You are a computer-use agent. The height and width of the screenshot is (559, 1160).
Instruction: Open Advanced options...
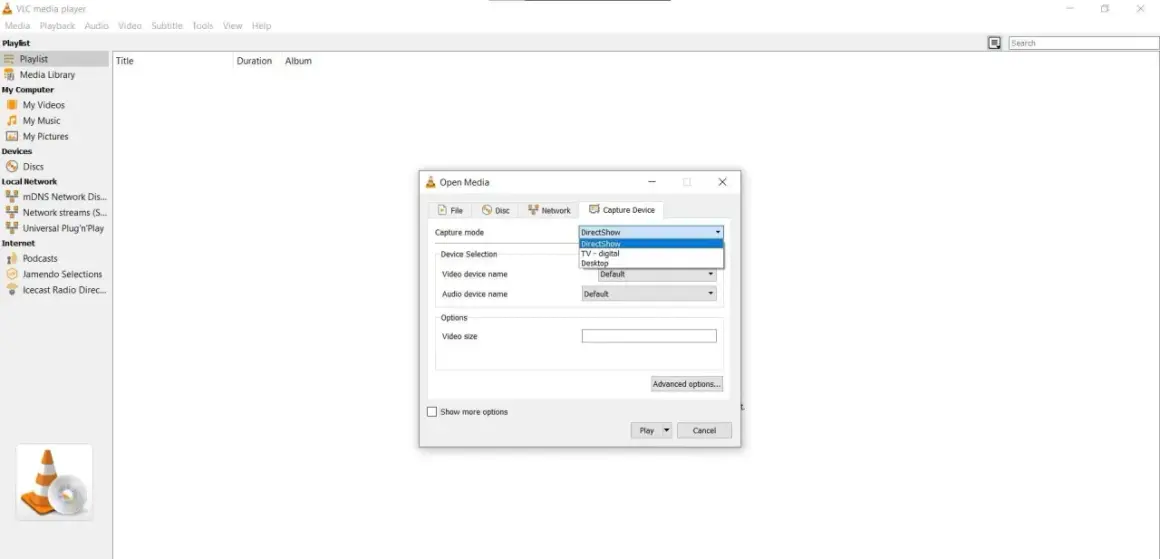pyautogui.click(x=687, y=384)
